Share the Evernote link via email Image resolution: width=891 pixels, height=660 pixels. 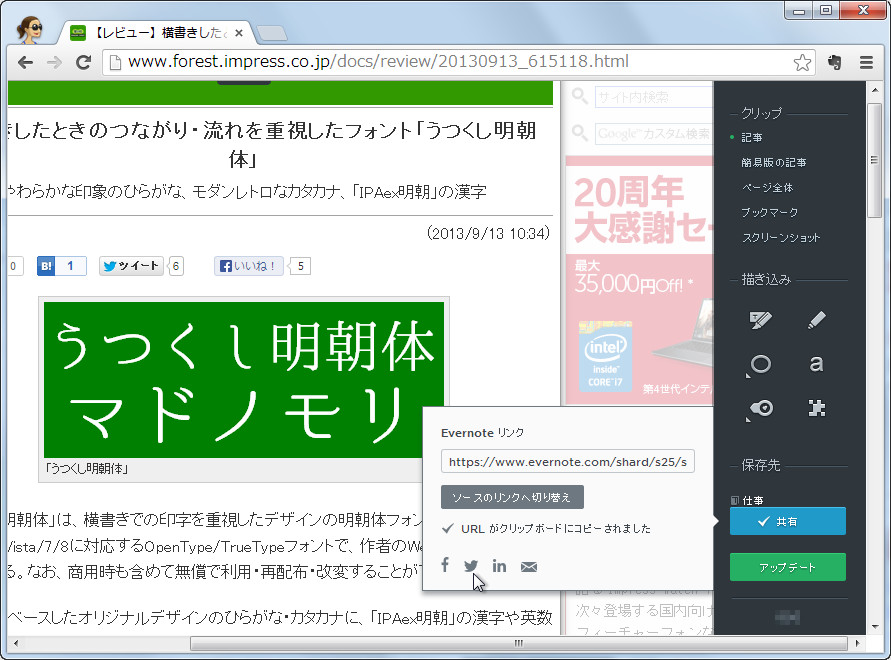pyautogui.click(x=528, y=566)
